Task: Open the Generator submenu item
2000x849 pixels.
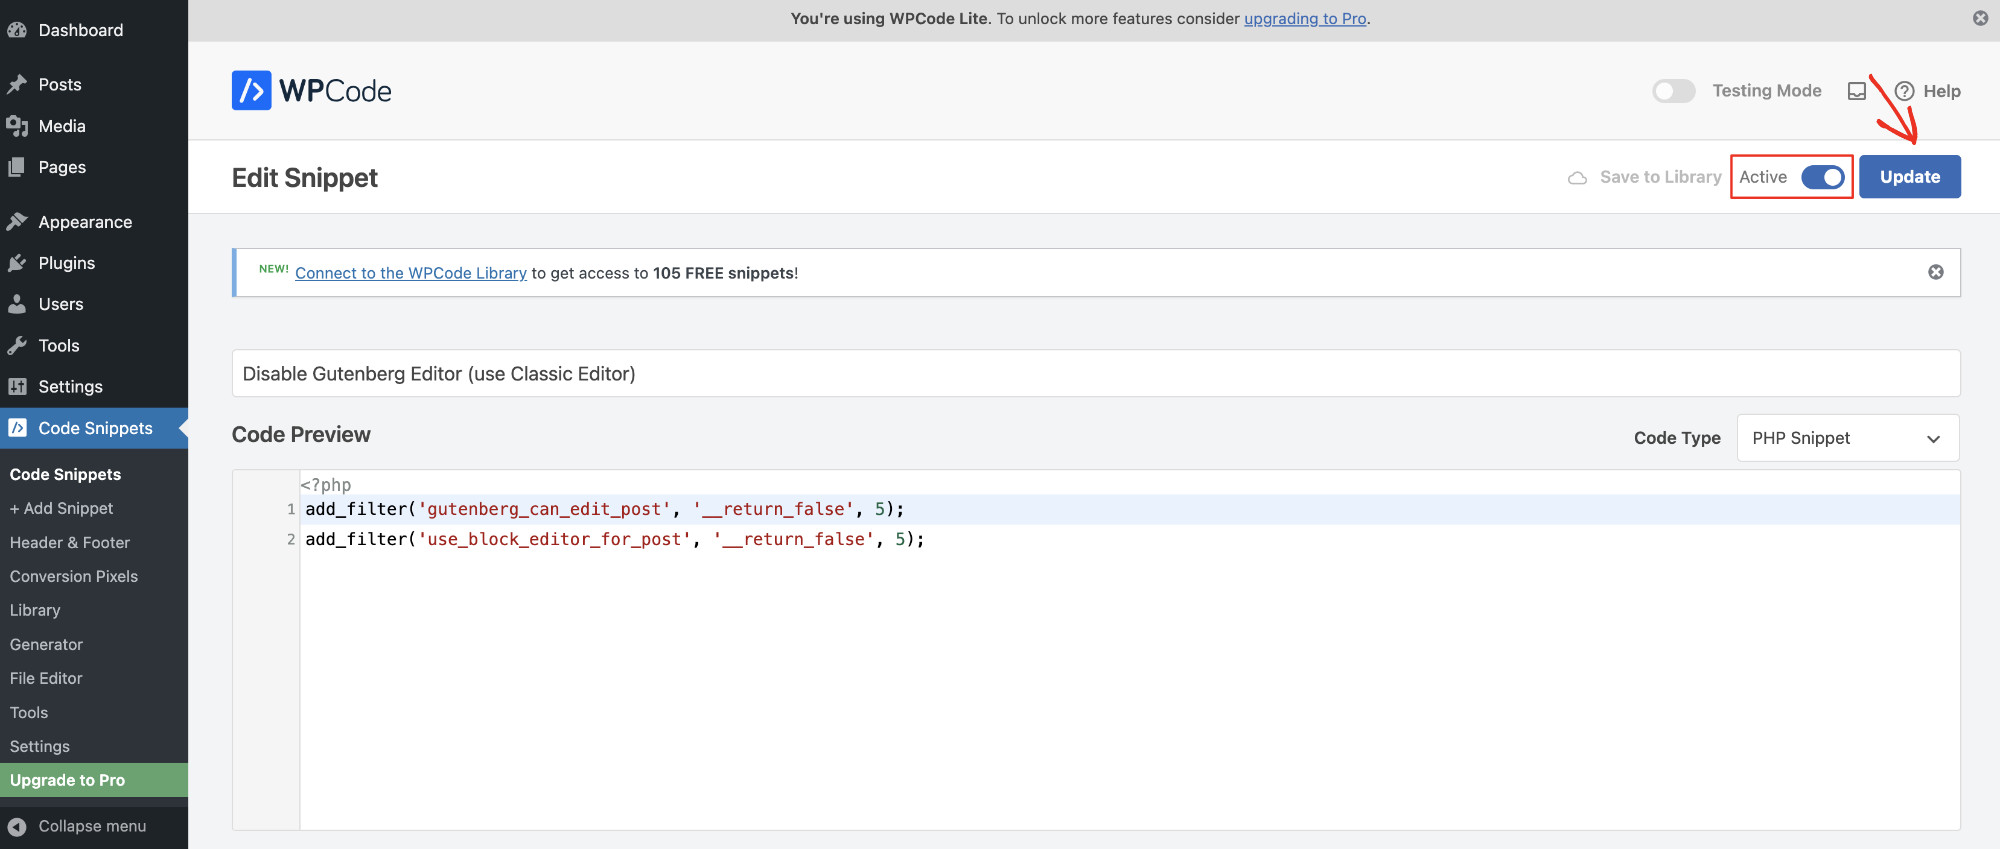Action: [46, 644]
